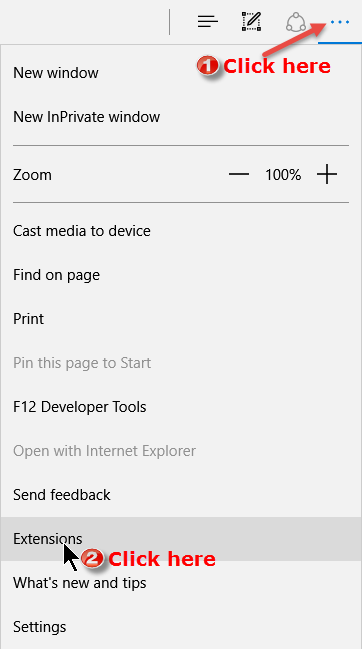Click the 100% zoom level value

(283, 175)
